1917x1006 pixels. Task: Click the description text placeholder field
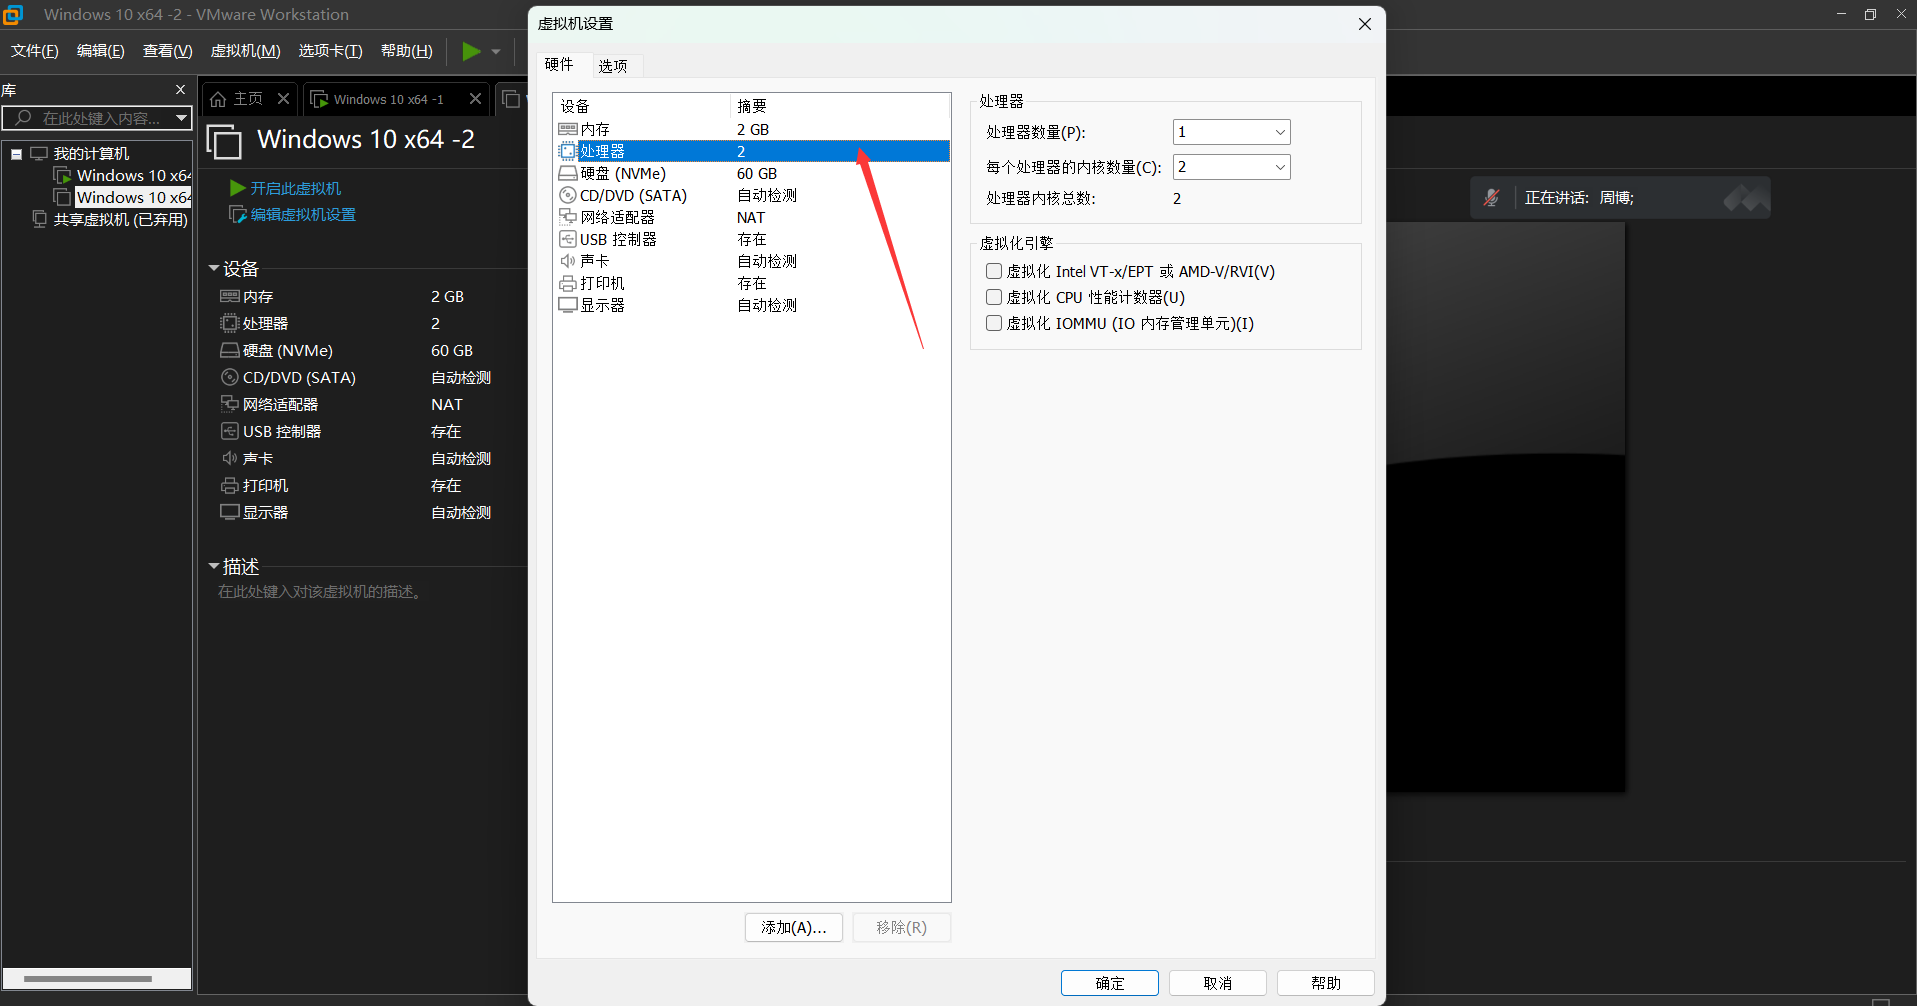point(320,592)
